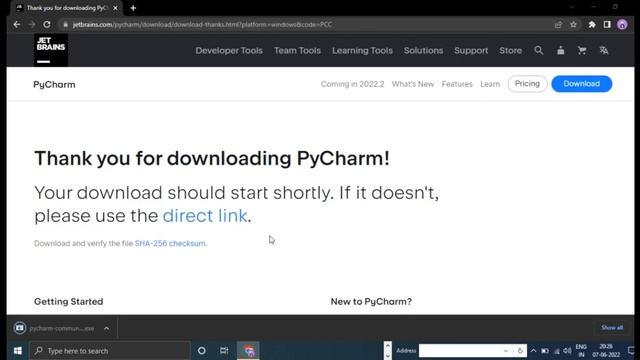Open a new browser tab
The image size is (640, 360).
pyautogui.click(x=133, y=8)
